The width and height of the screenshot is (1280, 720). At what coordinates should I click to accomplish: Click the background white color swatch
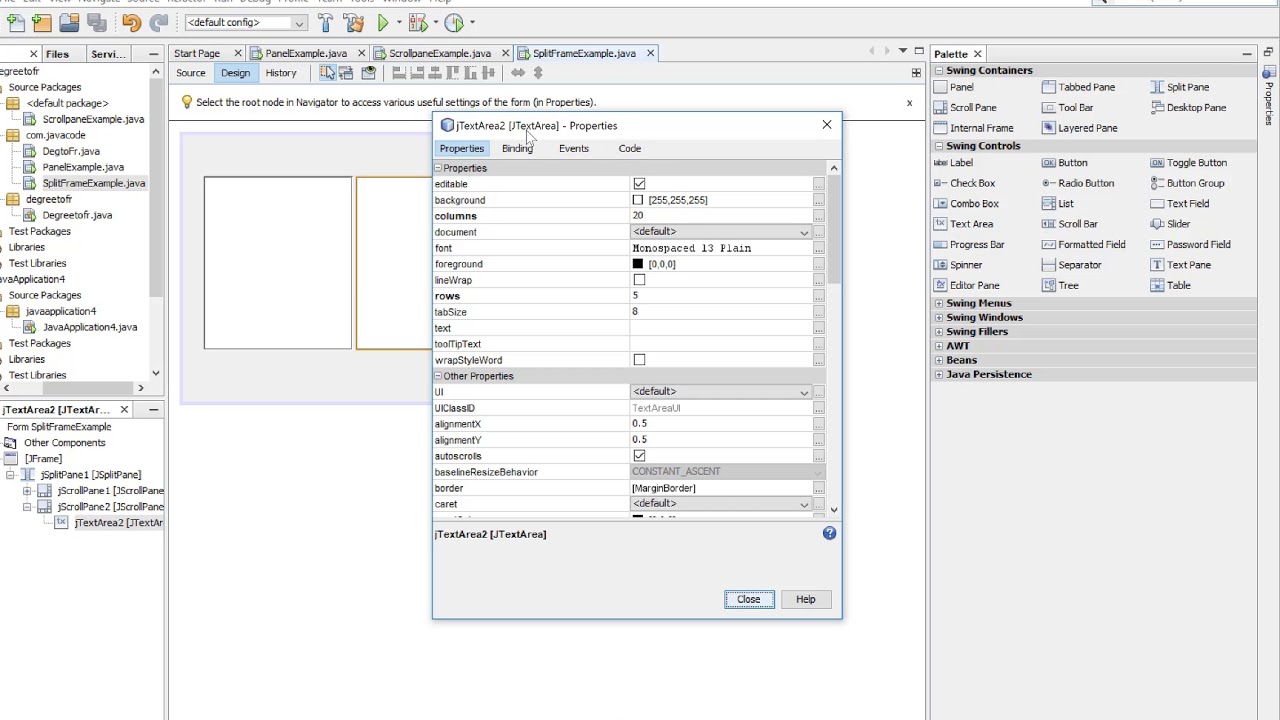pyautogui.click(x=638, y=200)
